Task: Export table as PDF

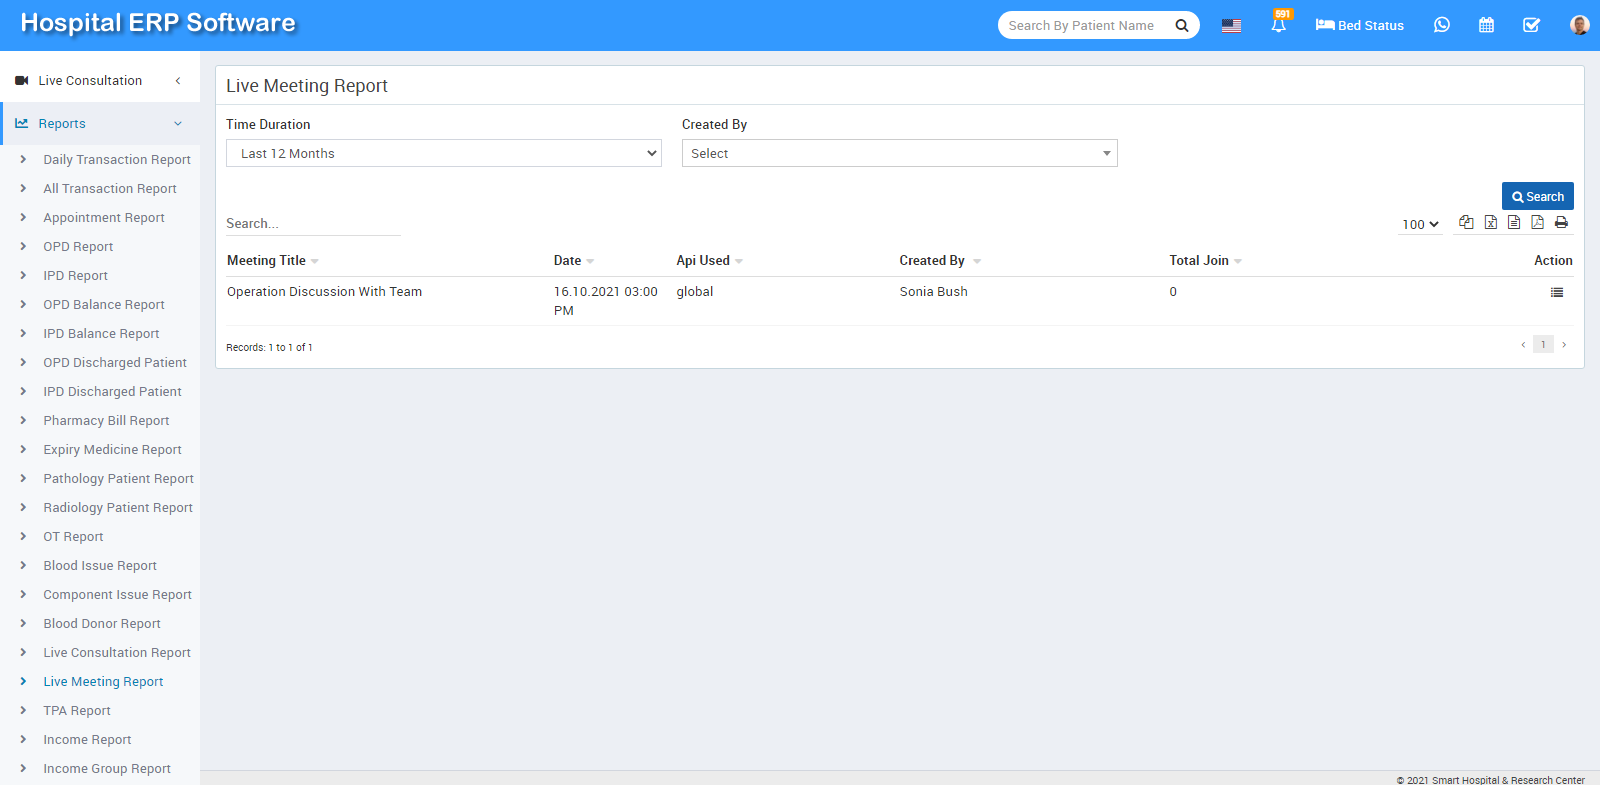Action: (x=1537, y=222)
